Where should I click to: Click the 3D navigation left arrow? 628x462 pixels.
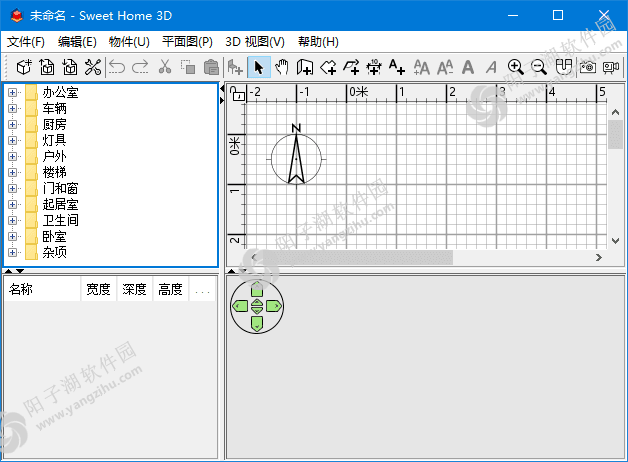pyautogui.click(x=240, y=306)
